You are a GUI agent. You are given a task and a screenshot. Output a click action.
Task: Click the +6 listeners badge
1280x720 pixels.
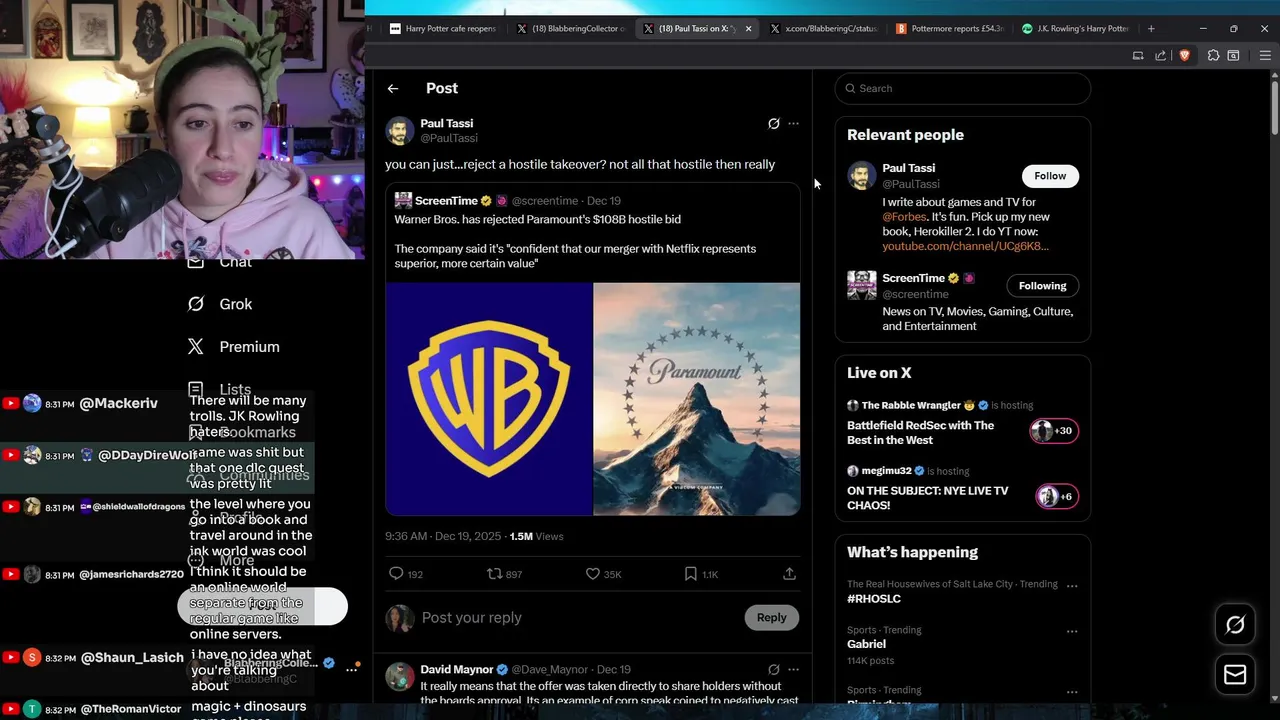pos(1055,497)
